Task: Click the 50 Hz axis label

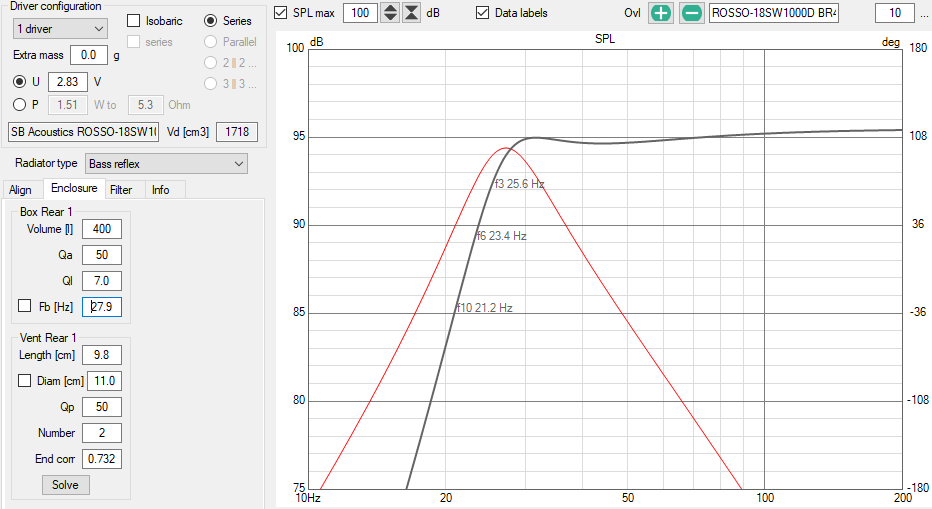Action: coord(628,498)
